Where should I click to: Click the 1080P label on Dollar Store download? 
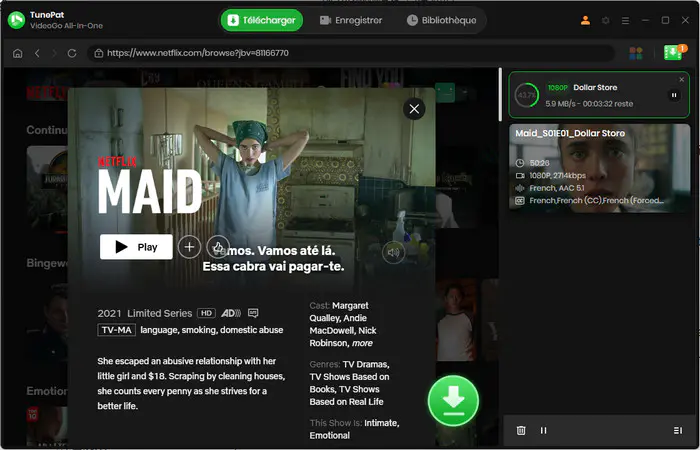[x=558, y=88]
